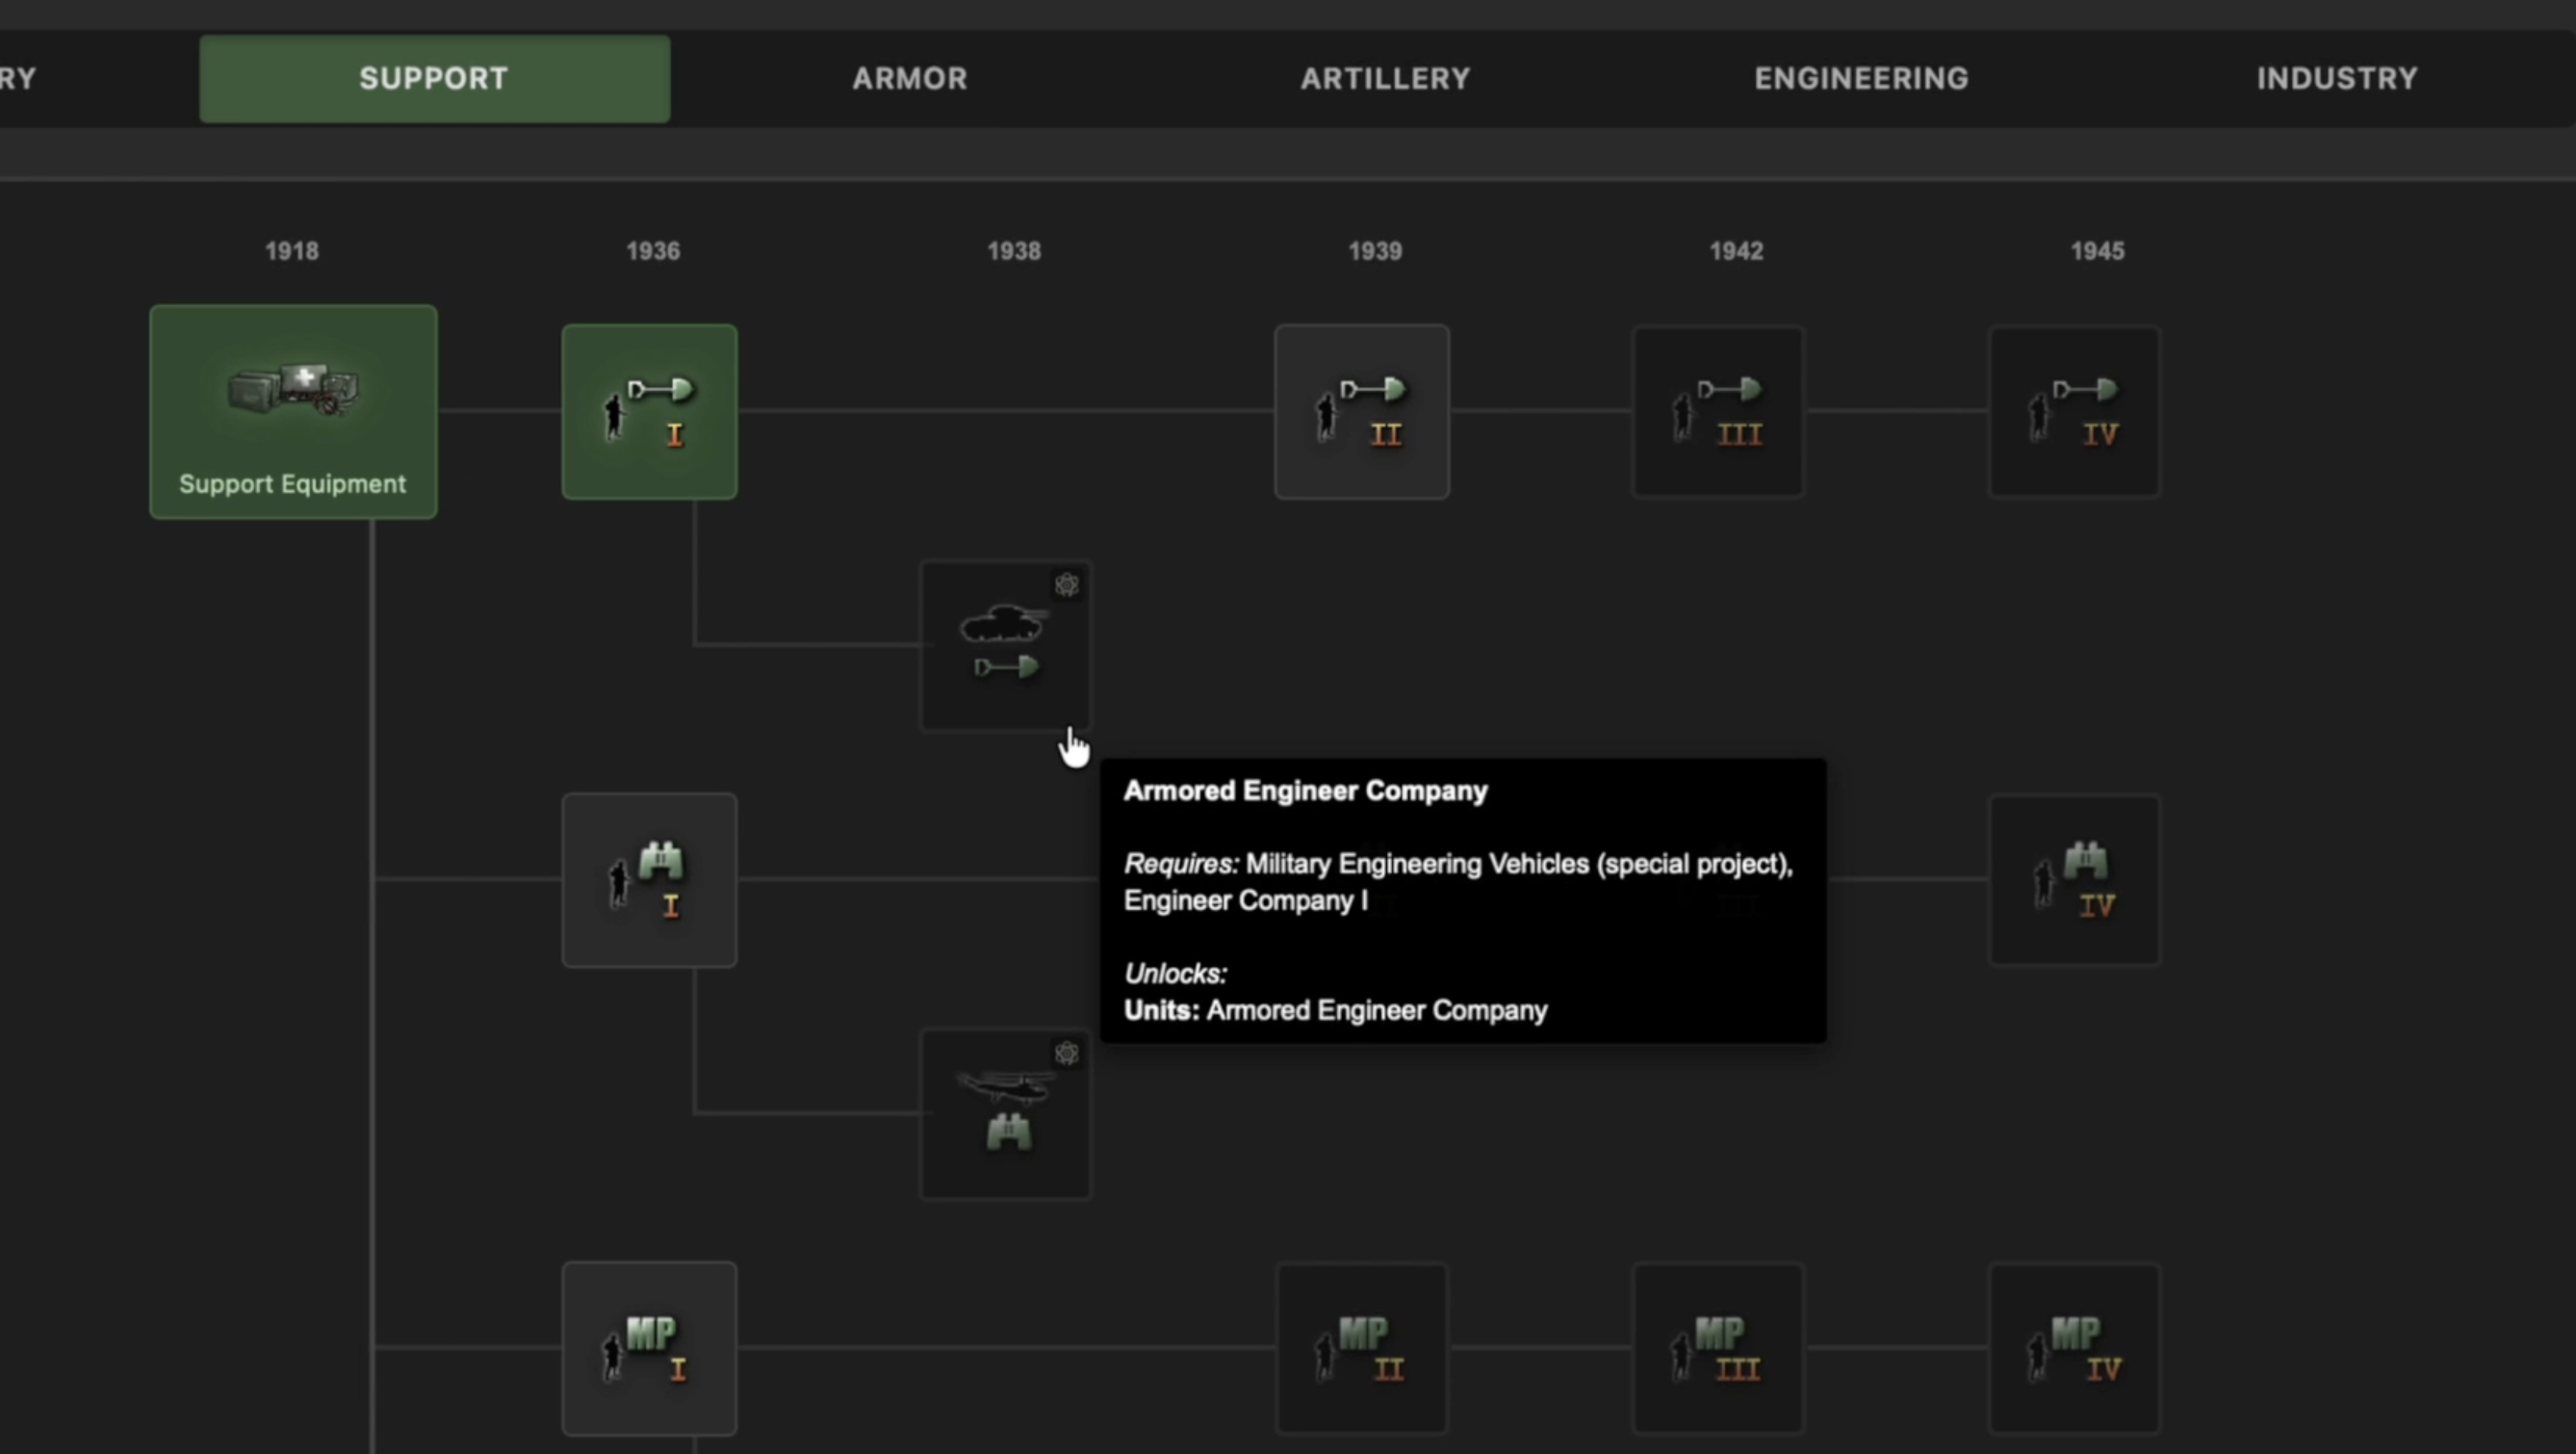Select the helicopter recon company tech node
Image resolution: width=2576 pixels, height=1454 pixels.
click(x=1005, y=1114)
